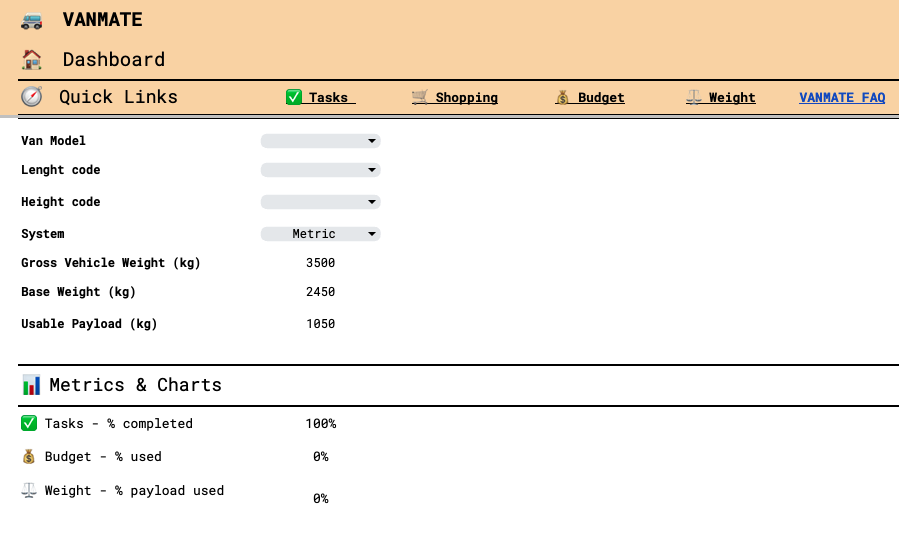The image size is (899, 541).
Task: Click the green checkmark icon in the Tasks link
Action: coord(294,97)
